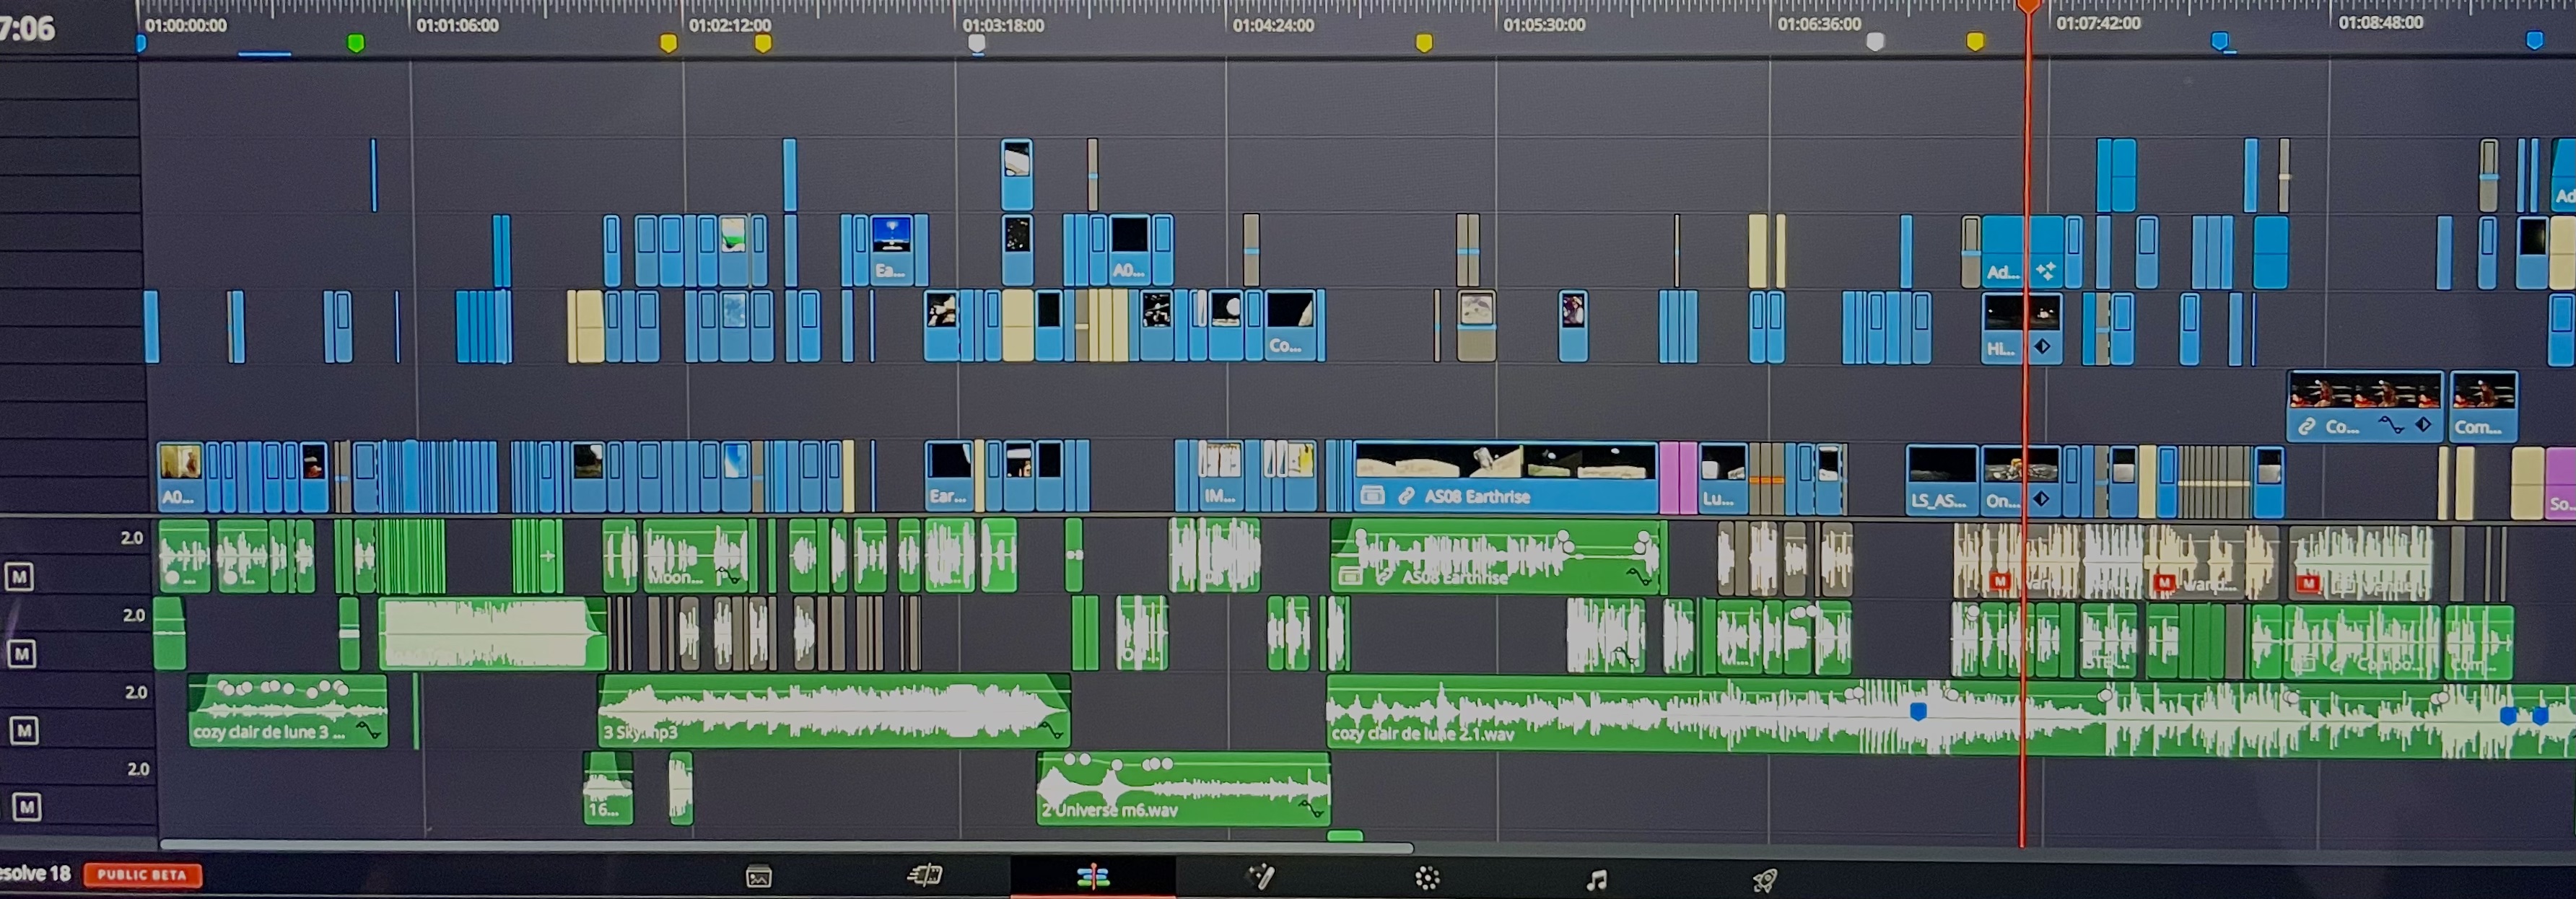Click the red playhead handle
The height and width of the screenshot is (899, 2576).
click(x=2029, y=6)
